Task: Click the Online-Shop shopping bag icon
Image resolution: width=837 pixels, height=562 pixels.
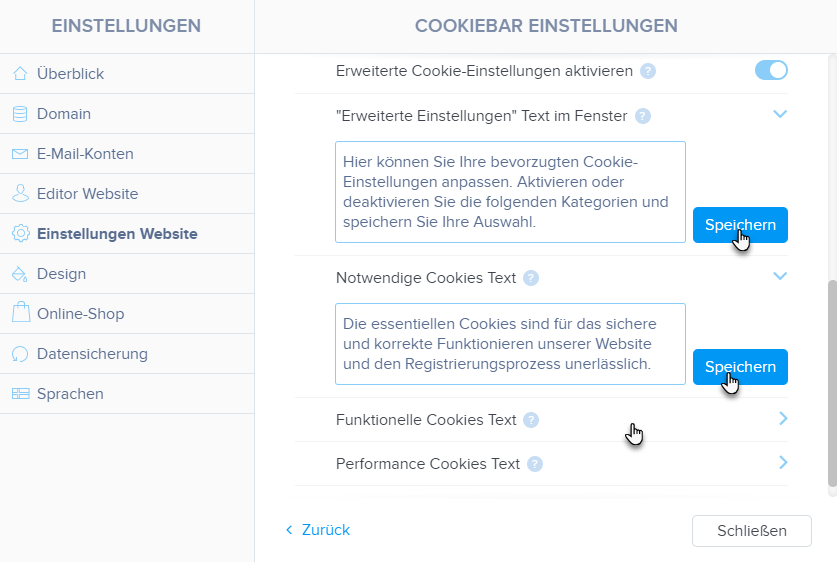Action: point(20,313)
